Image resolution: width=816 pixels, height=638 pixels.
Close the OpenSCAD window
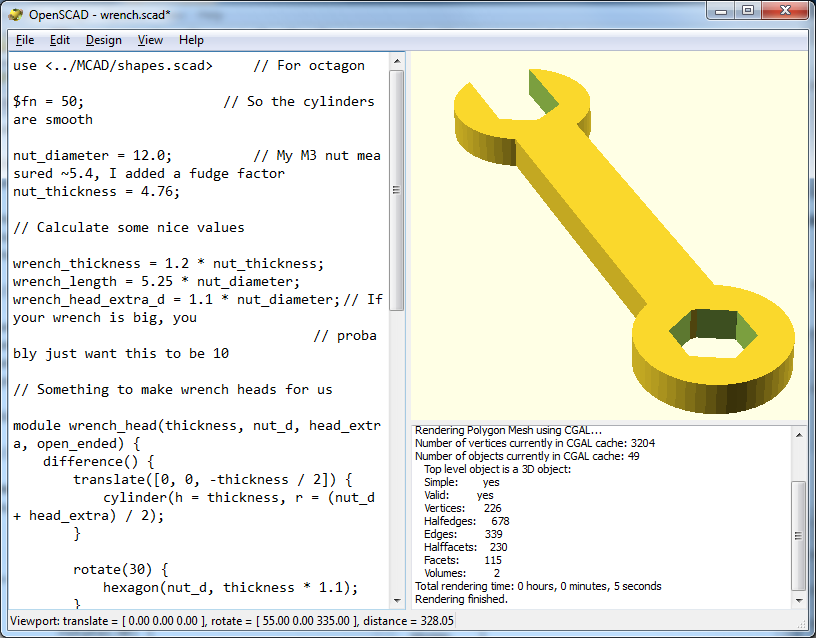click(786, 10)
